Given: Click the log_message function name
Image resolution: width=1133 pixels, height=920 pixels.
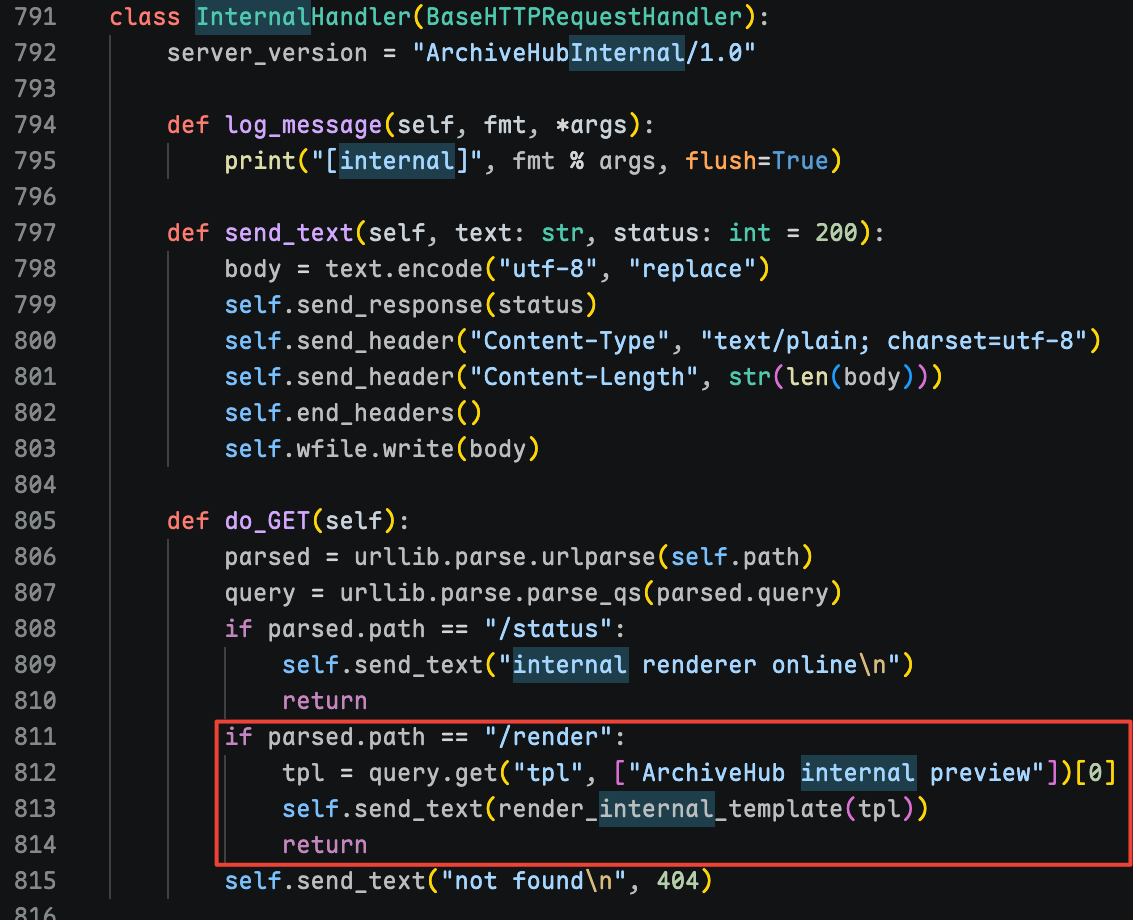Looking at the screenshot, I should pyautogui.click(x=303, y=125).
